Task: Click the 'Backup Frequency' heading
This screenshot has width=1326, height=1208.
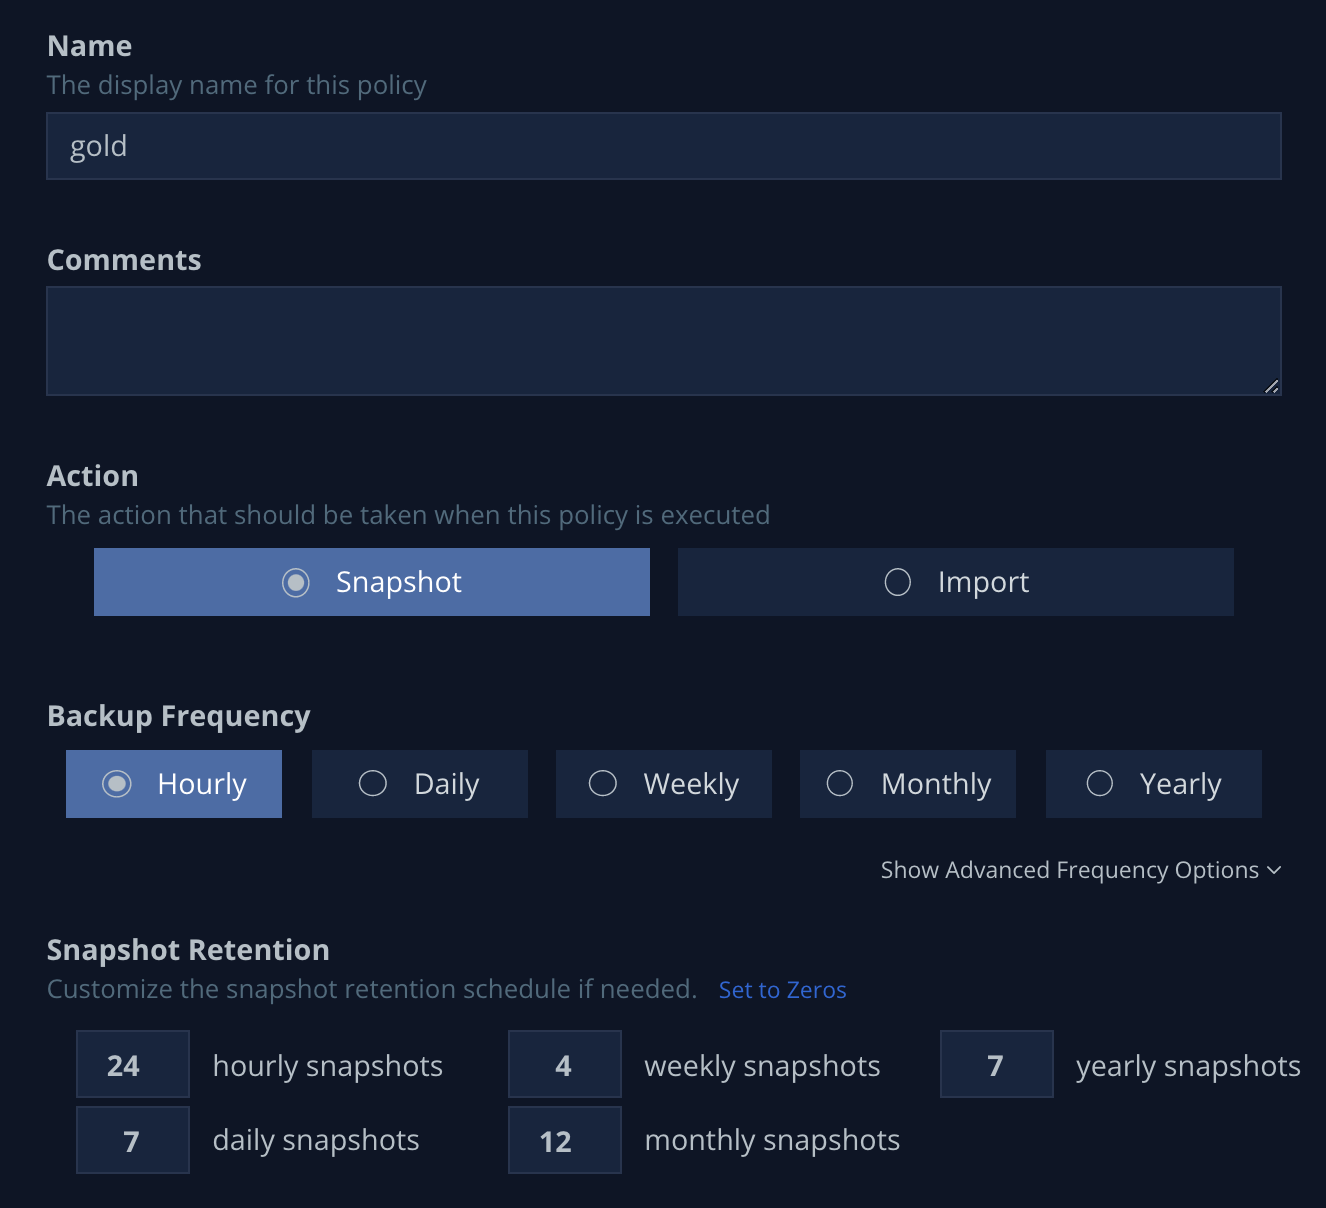Action: (x=179, y=716)
